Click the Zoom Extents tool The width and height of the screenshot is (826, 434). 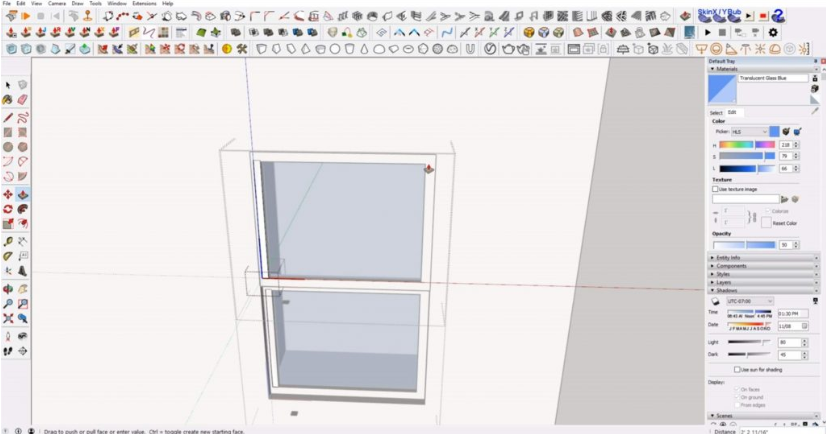tap(8, 319)
